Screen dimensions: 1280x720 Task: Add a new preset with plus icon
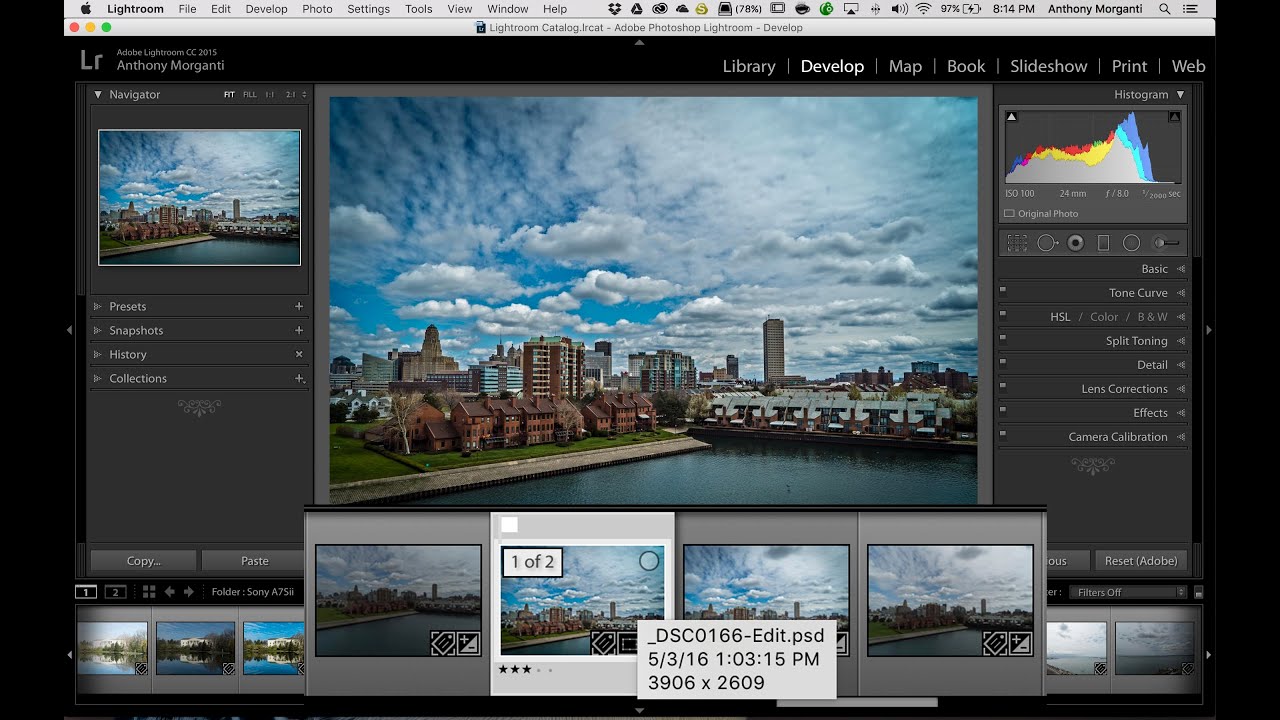pyautogui.click(x=299, y=306)
